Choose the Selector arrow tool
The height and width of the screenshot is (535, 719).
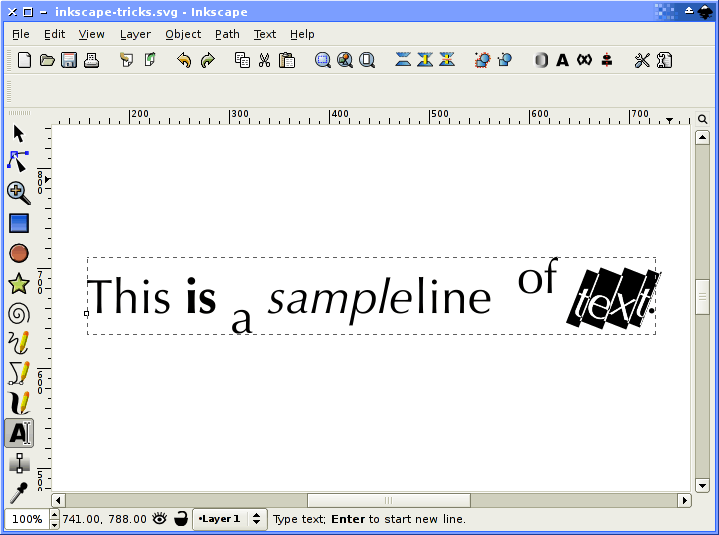(18, 133)
